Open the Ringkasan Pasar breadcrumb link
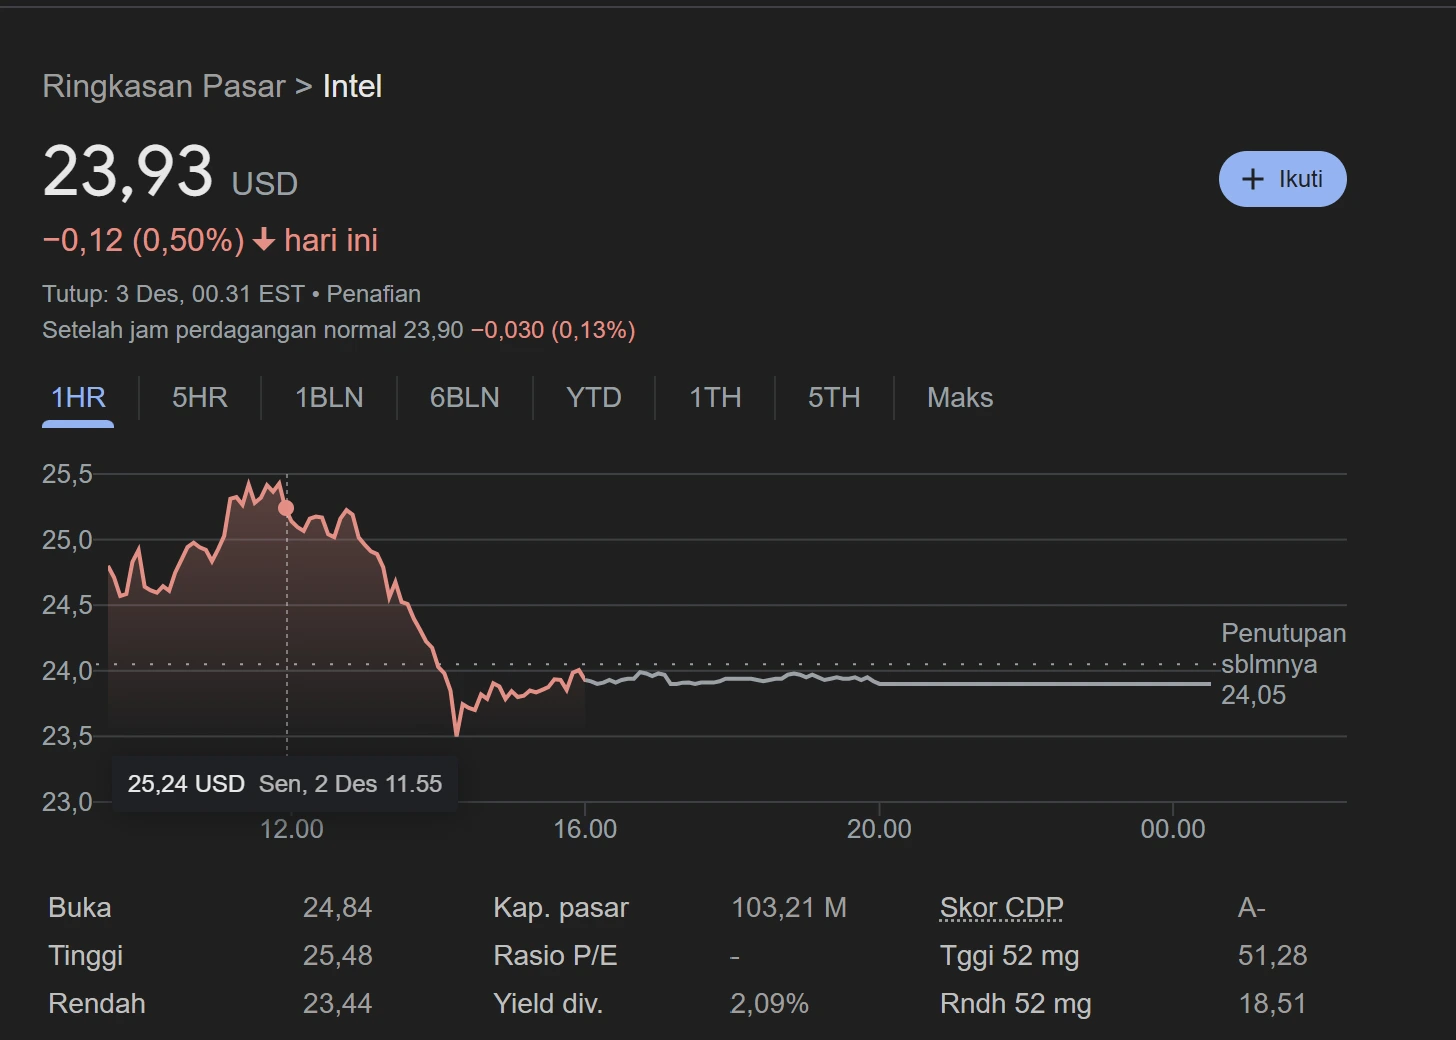The height and width of the screenshot is (1040, 1456). click(164, 87)
